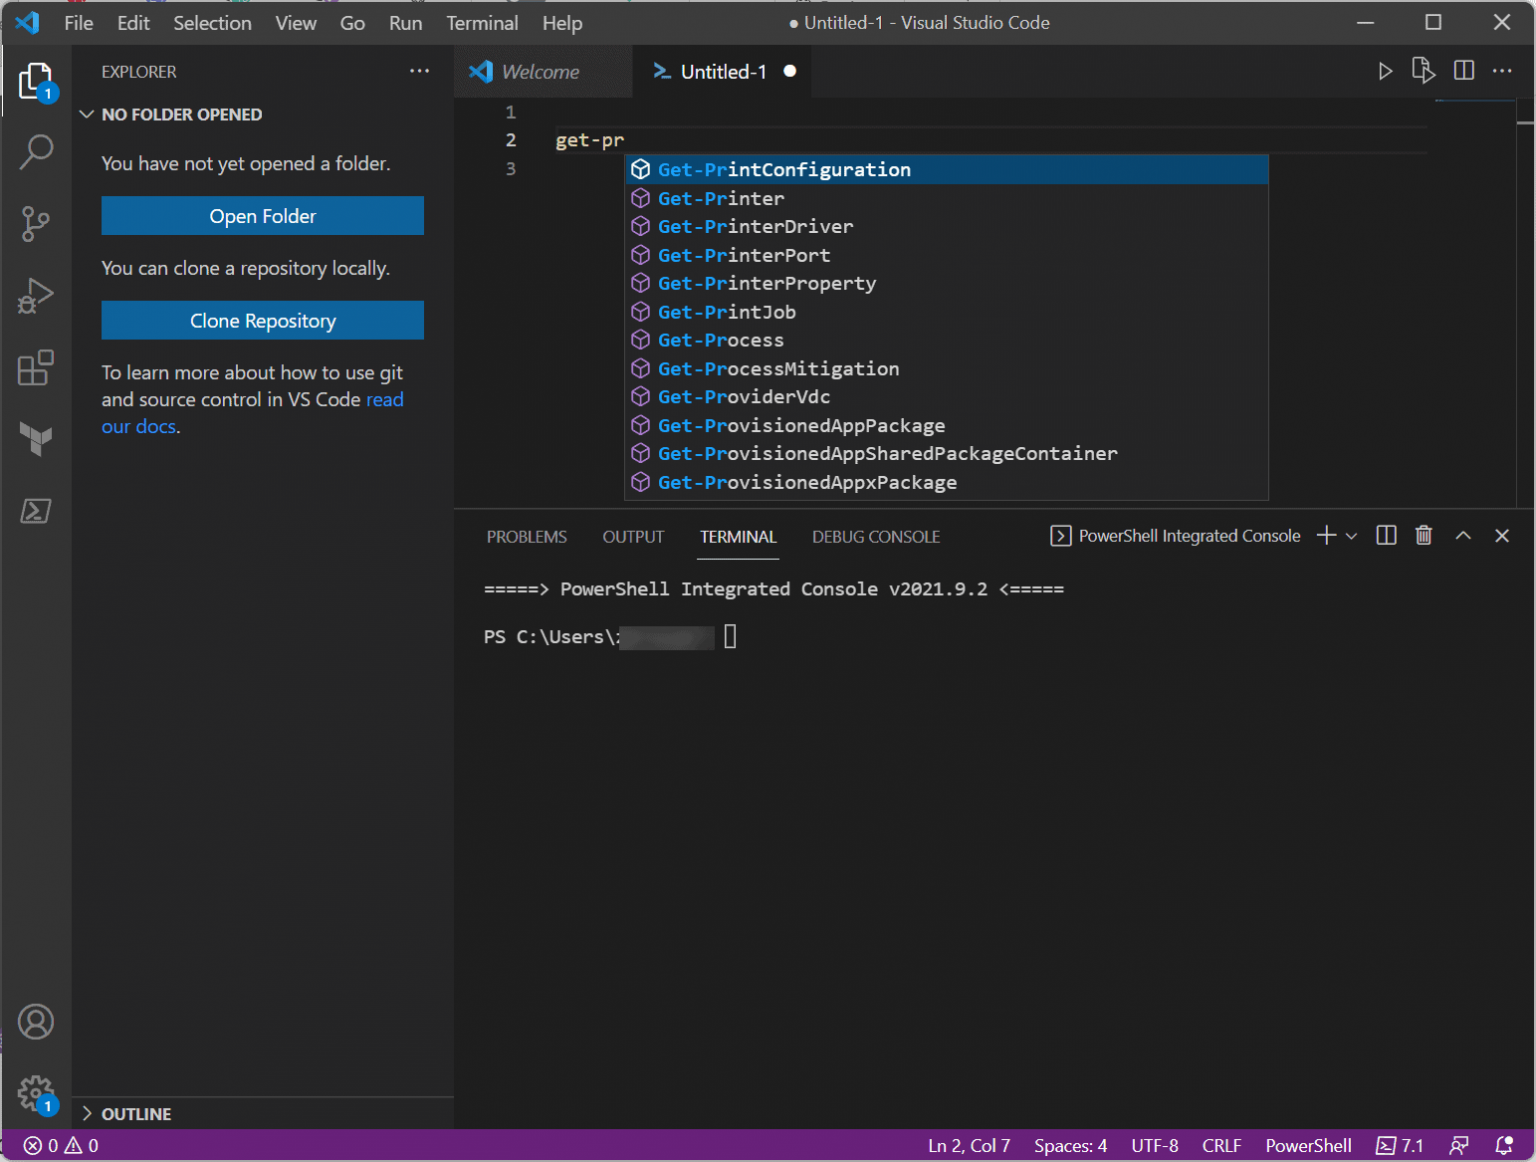Viewport: 1536px width, 1162px height.
Task: Open the Search view in activity bar
Action: pyautogui.click(x=36, y=152)
